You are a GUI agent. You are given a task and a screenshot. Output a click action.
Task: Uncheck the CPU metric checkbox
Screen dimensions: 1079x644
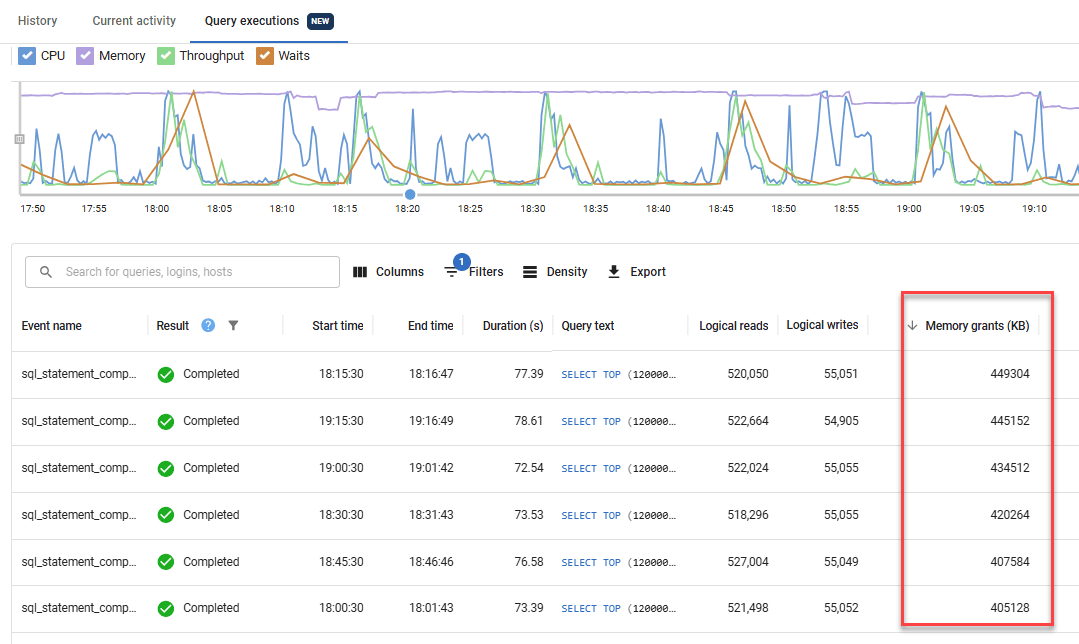click(x=27, y=55)
